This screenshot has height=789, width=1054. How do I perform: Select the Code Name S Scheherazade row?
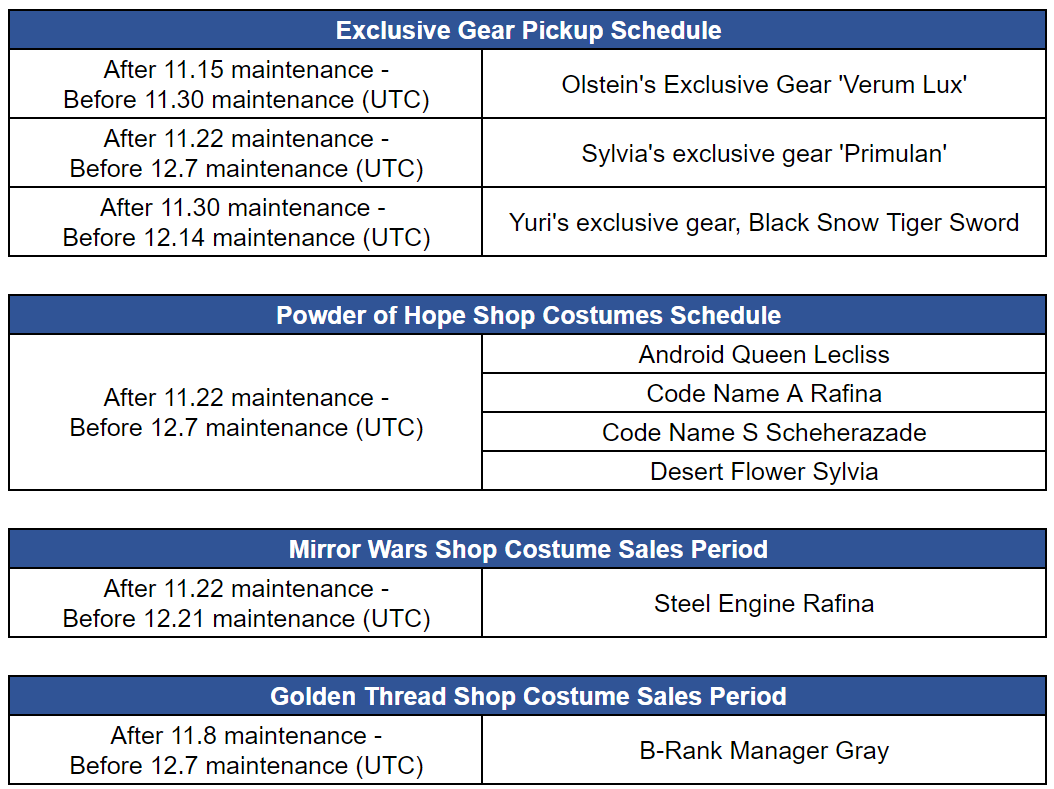pyautogui.click(x=764, y=432)
